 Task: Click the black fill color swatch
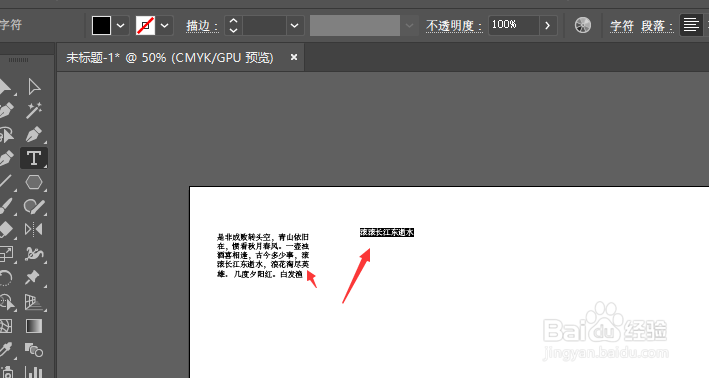point(101,25)
